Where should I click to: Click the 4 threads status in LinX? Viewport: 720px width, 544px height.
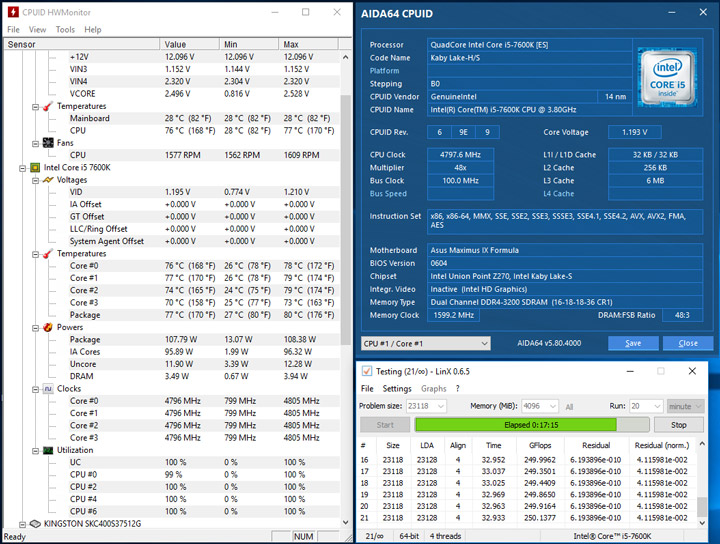445,536
